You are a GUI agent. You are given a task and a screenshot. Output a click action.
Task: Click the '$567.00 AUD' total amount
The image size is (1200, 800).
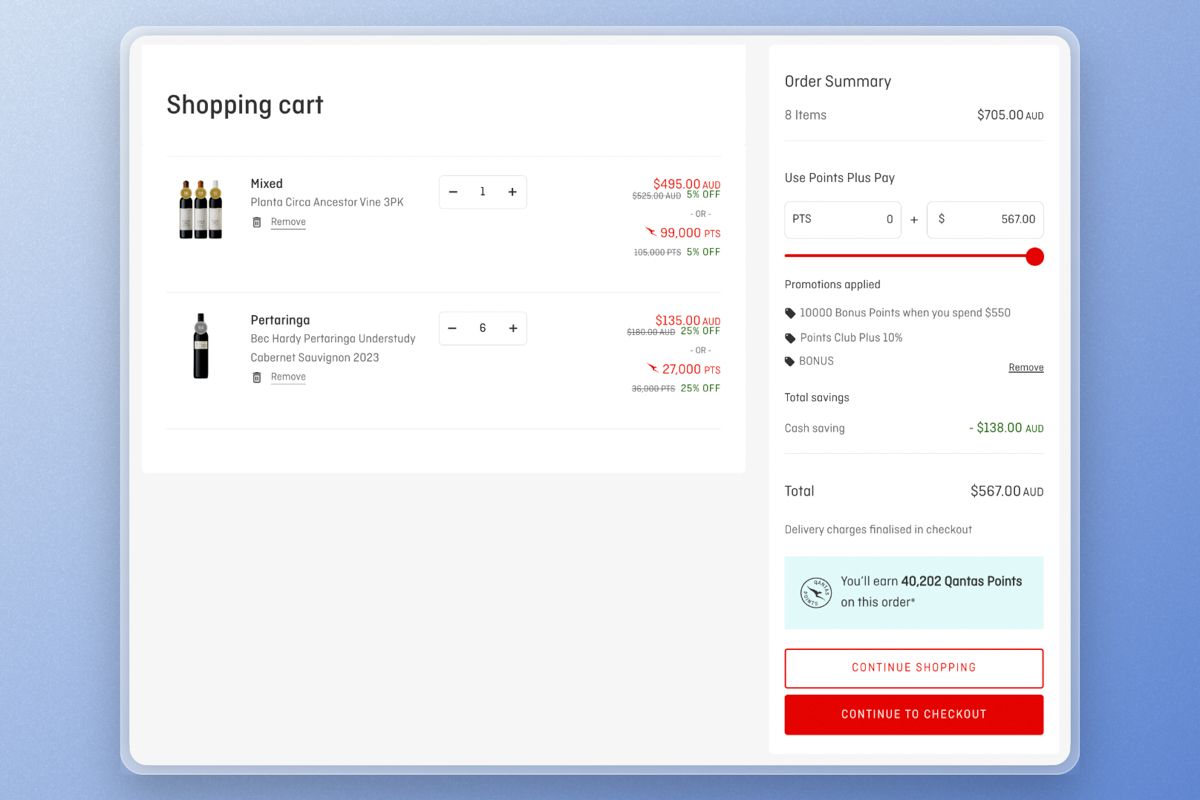1007,491
